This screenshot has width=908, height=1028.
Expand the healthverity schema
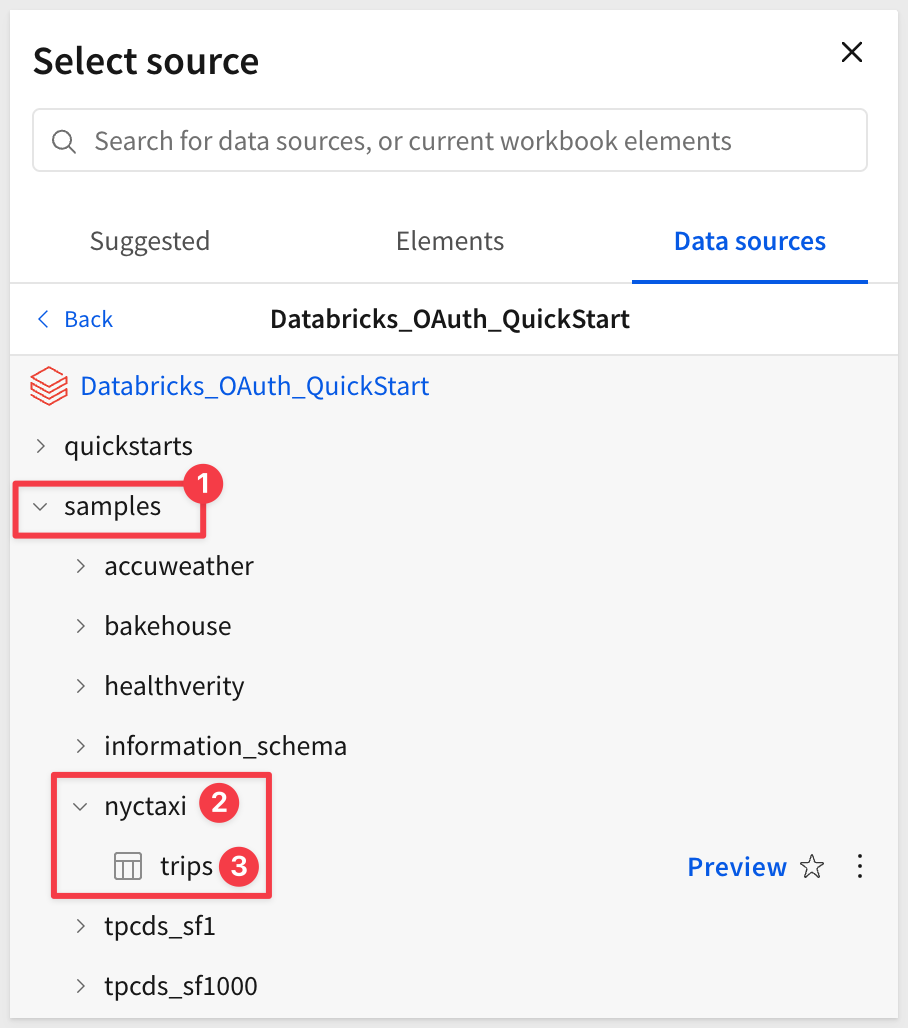pos(81,686)
